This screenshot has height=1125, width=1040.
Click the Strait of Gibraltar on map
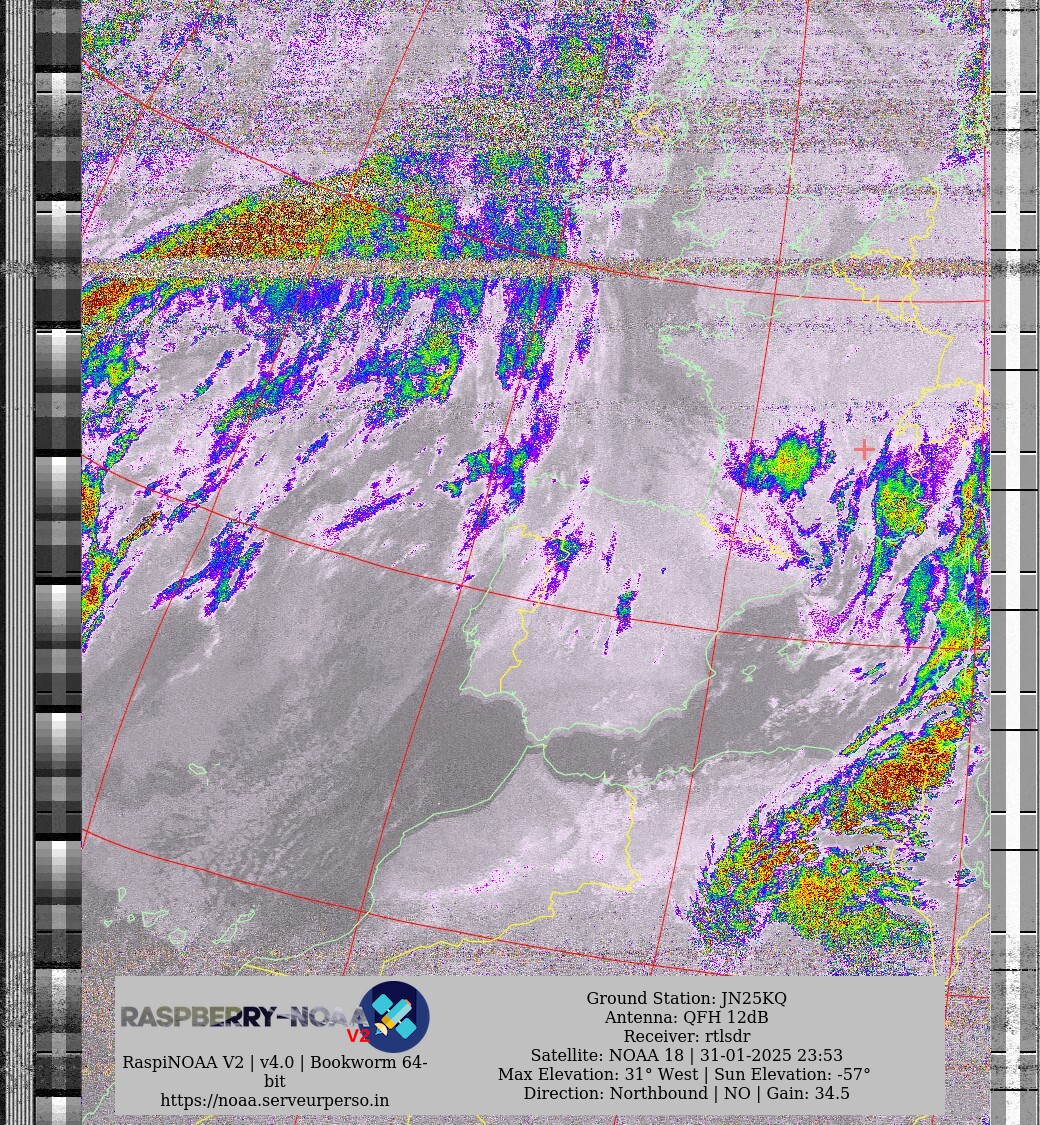pos(535,742)
